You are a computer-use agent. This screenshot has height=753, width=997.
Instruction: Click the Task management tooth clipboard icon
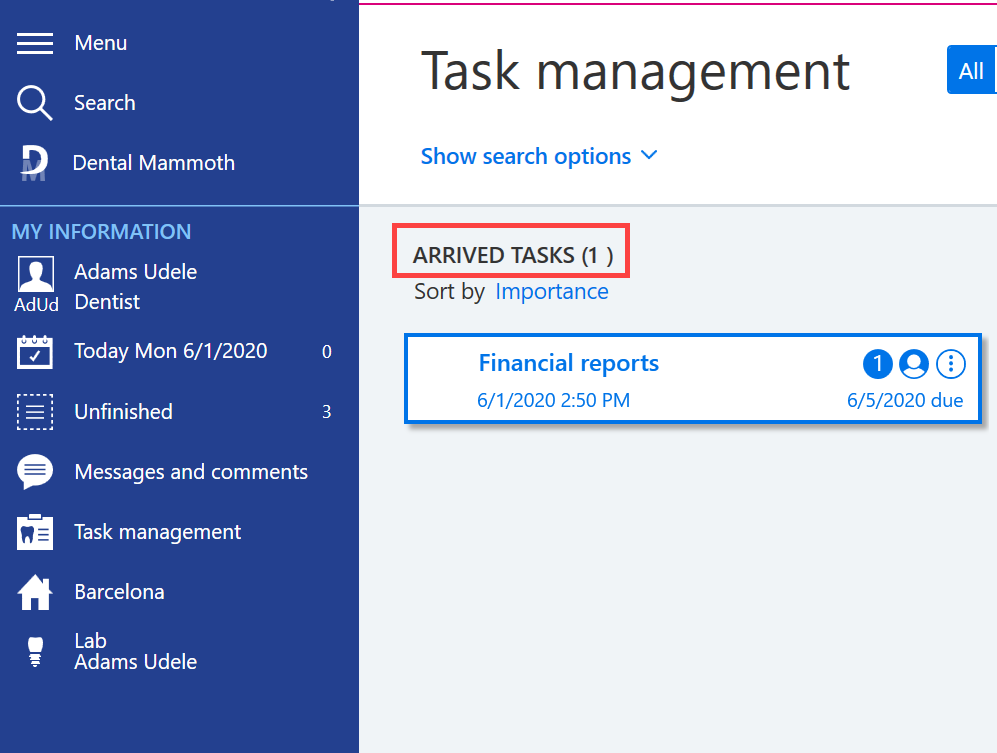pyautogui.click(x=35, y=532)
